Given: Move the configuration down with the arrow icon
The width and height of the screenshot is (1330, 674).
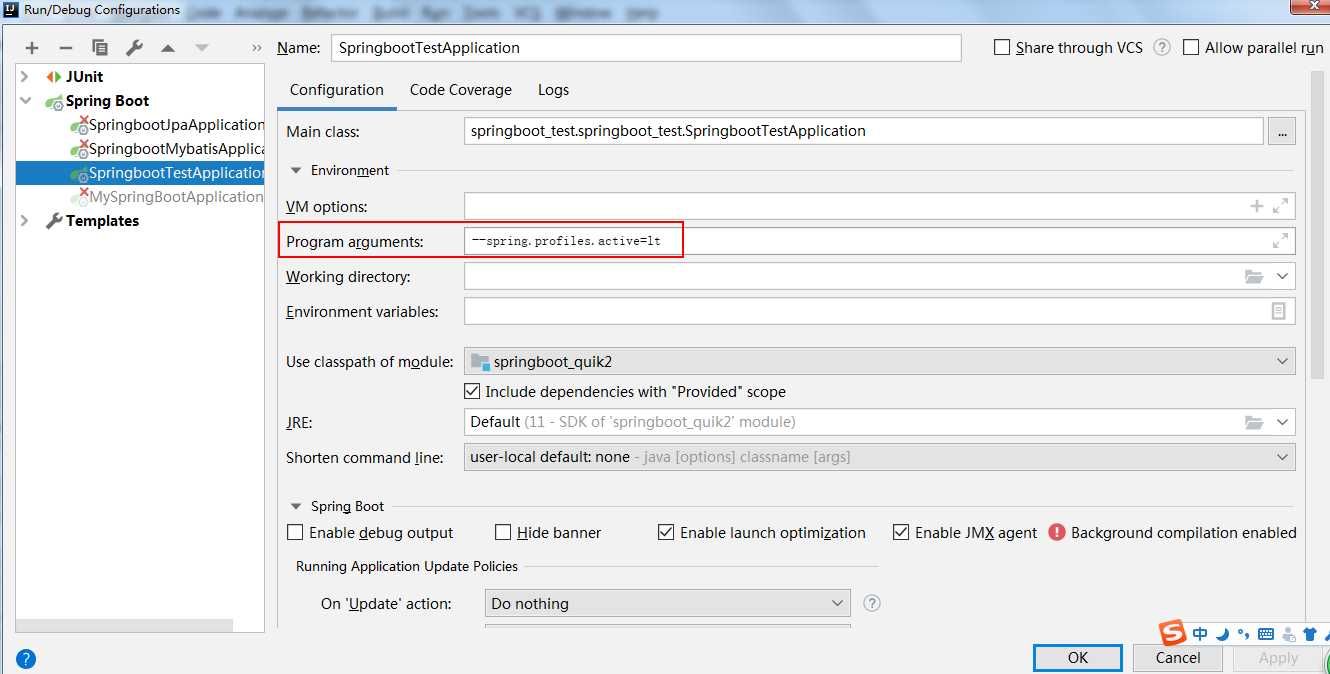Looking at the screenshot, I should 202,48.
